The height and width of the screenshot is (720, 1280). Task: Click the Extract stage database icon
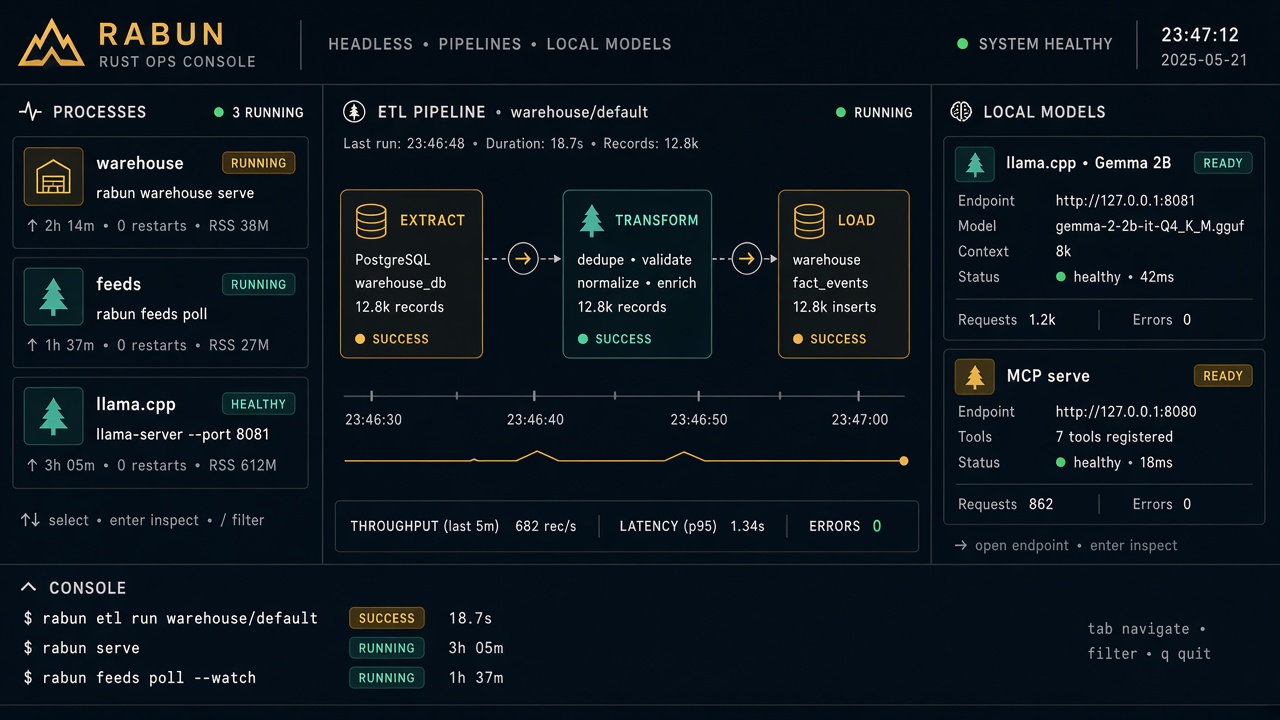[371, 220]
